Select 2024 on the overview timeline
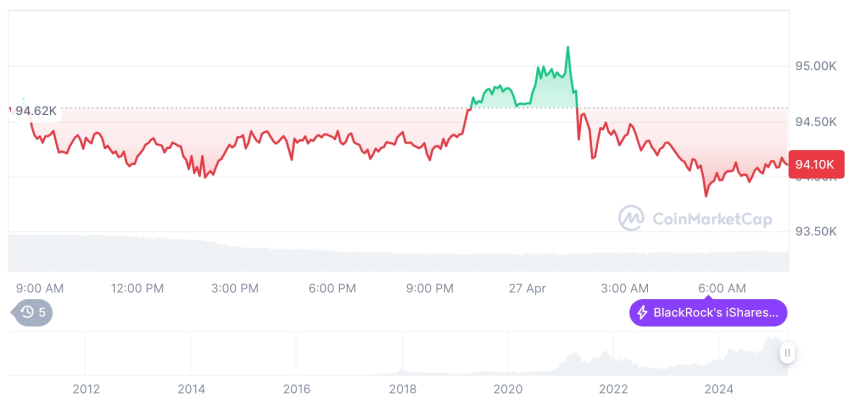 point(718,389)
